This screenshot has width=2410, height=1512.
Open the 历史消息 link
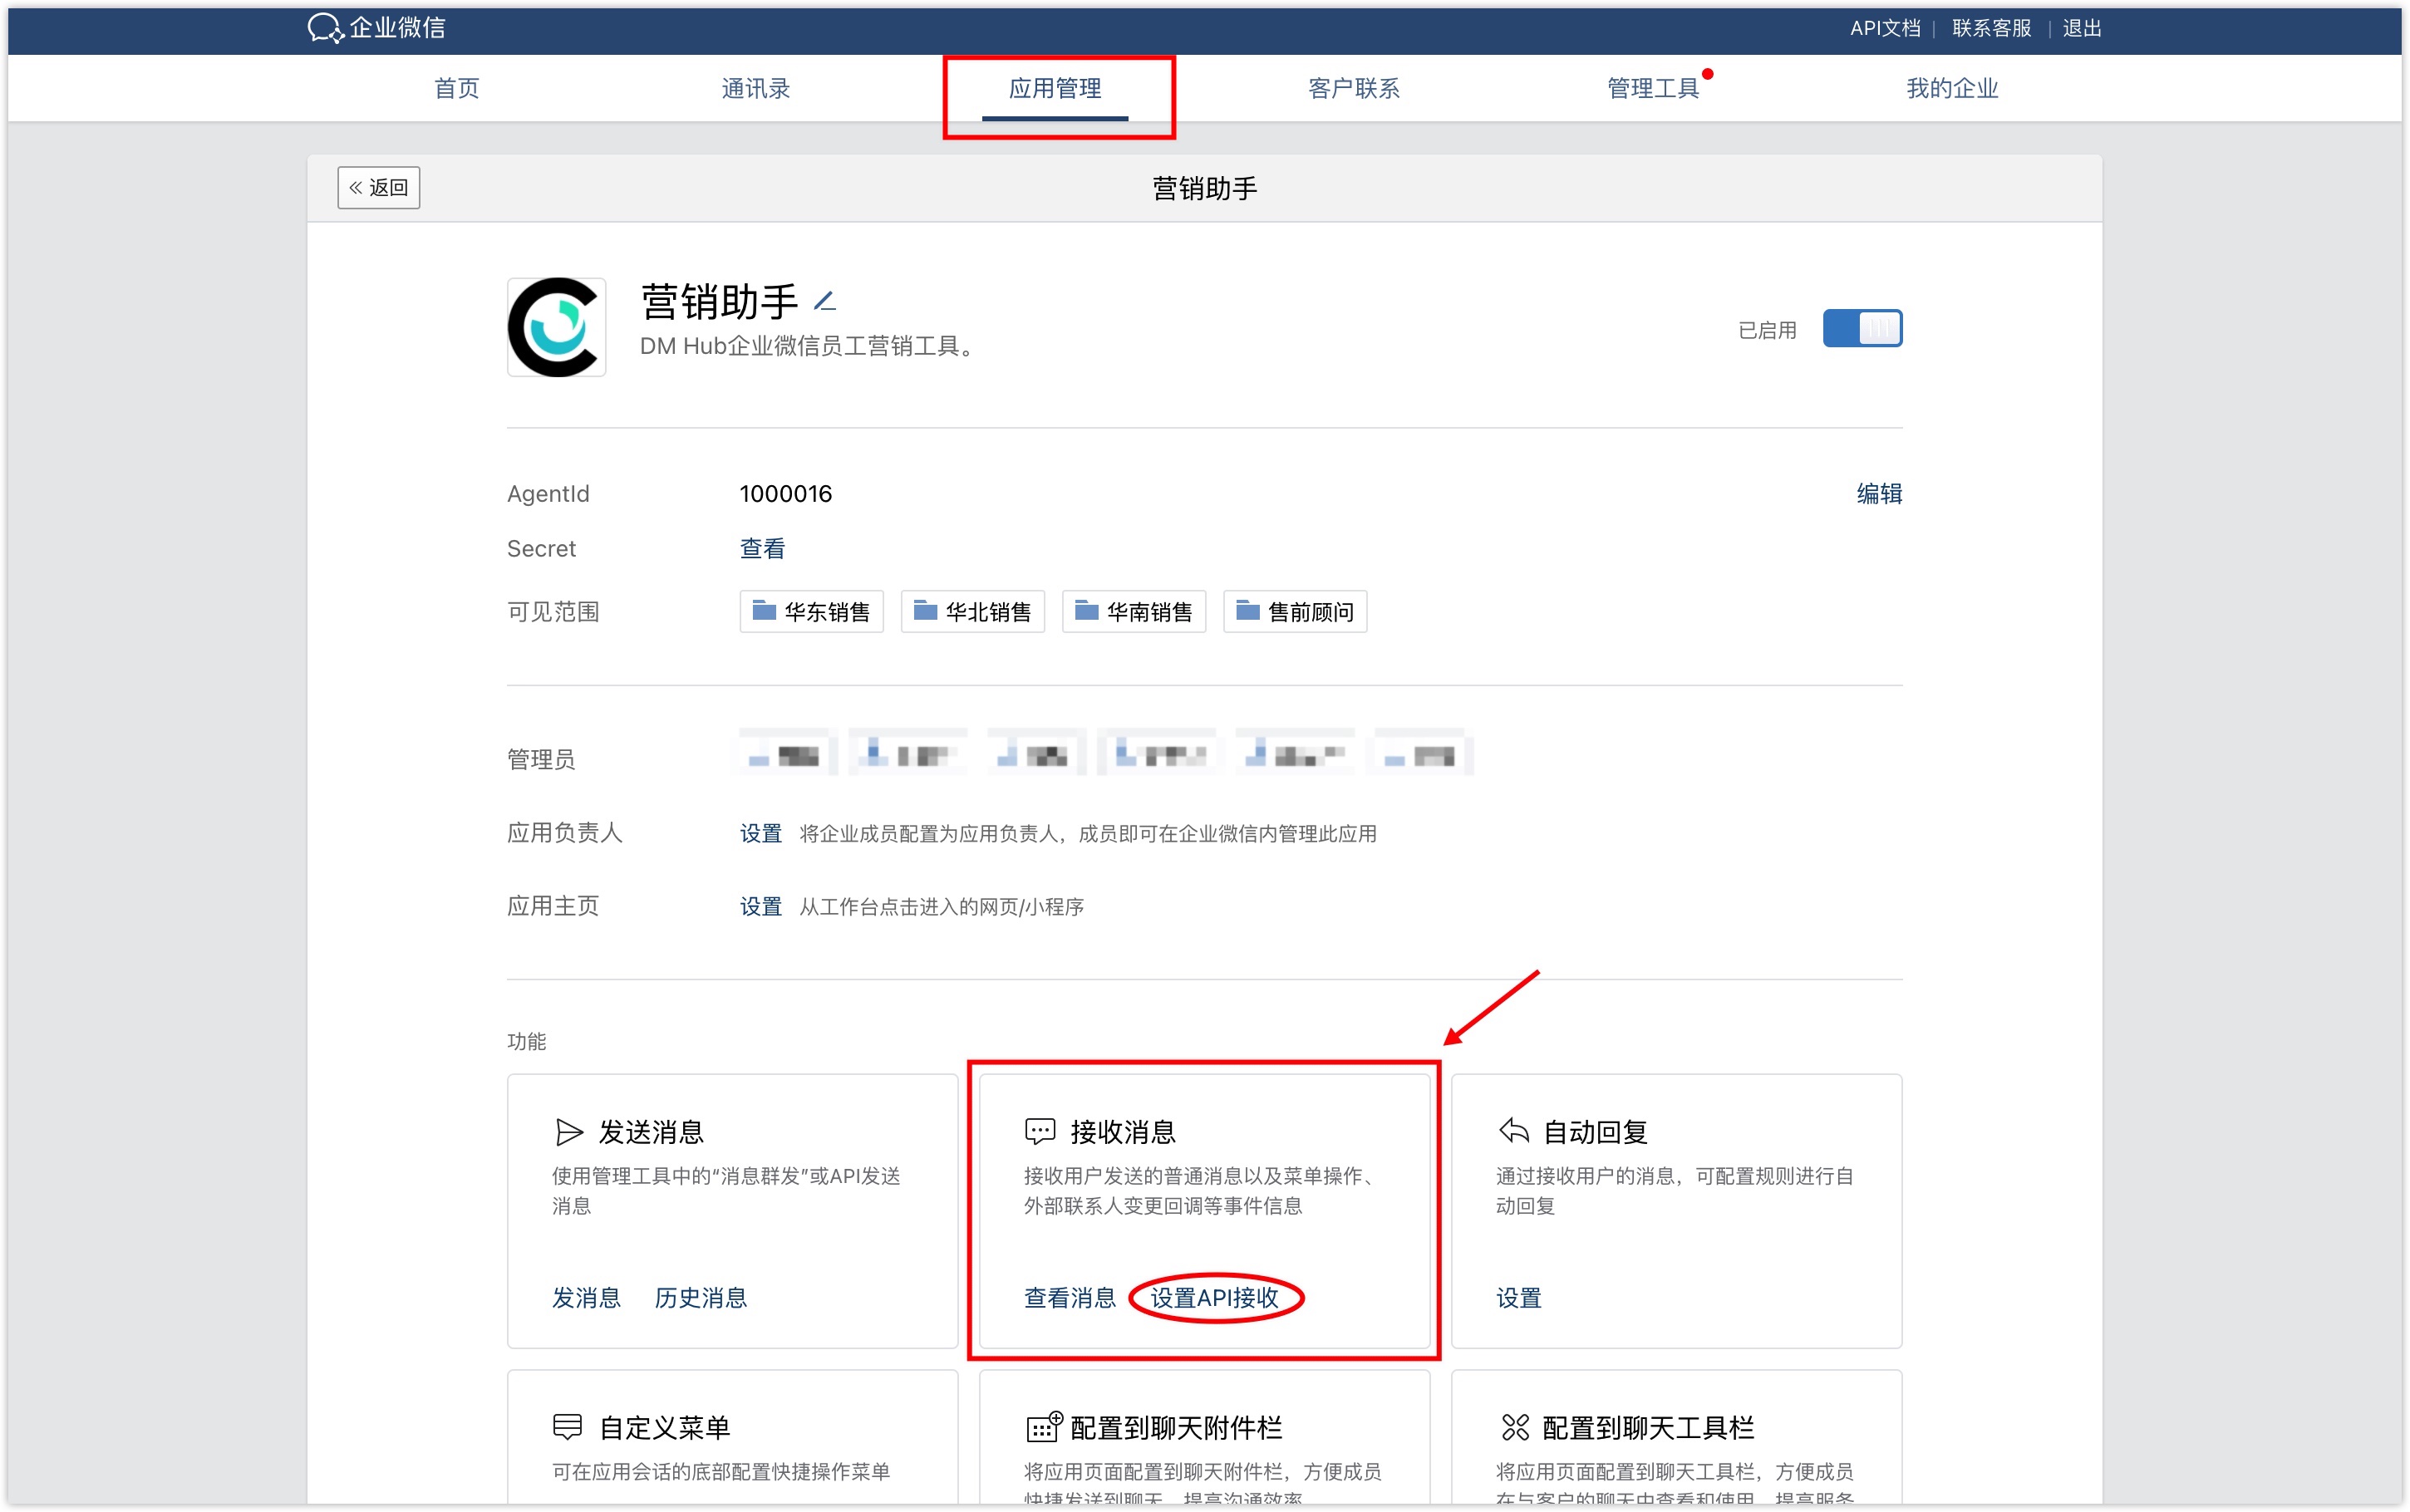click(x=700, y=1297)
